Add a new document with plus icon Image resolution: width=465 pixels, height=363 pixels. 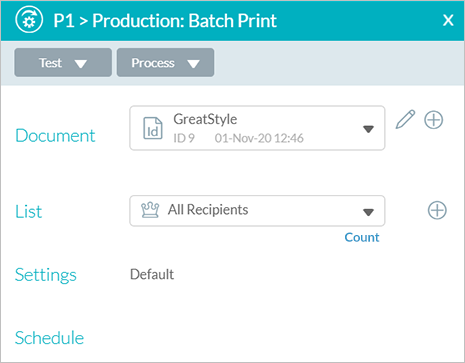coord(434,120)
